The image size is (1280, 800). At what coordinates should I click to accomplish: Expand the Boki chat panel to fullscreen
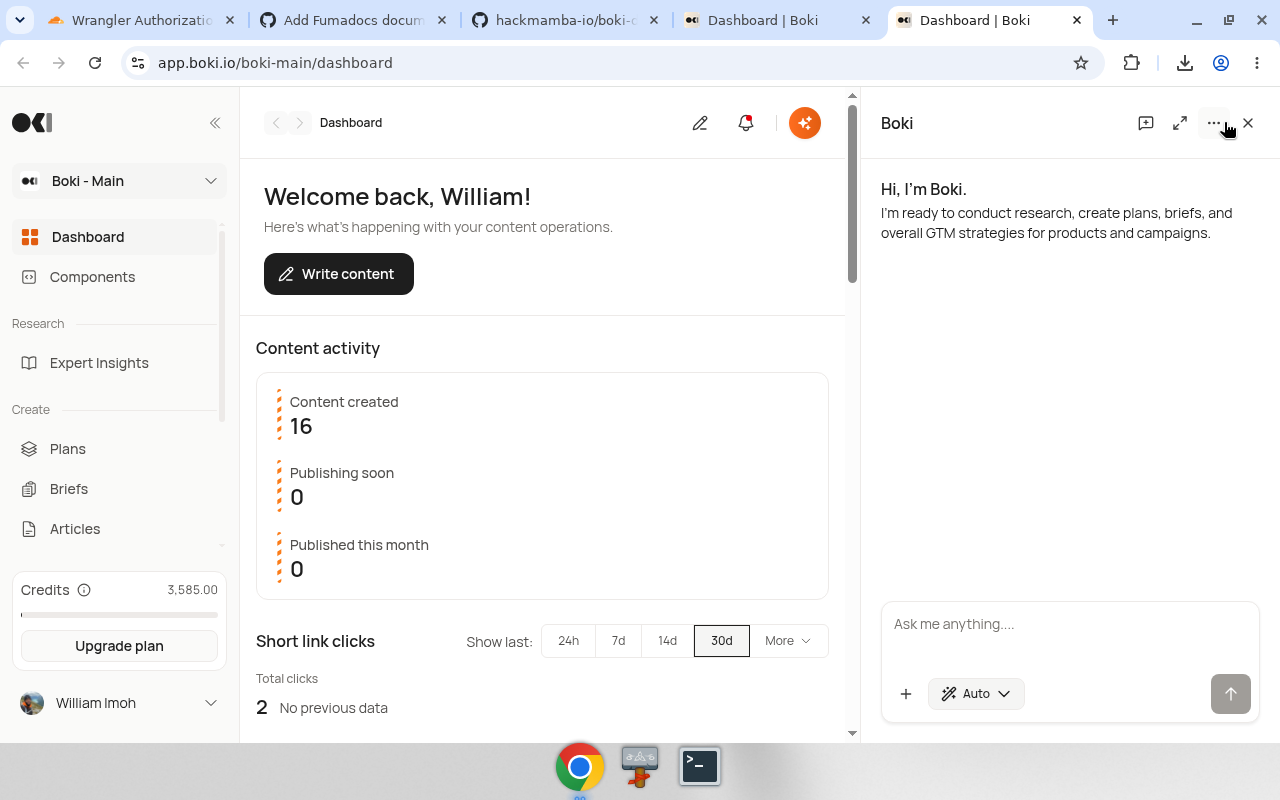(1180, 123)
